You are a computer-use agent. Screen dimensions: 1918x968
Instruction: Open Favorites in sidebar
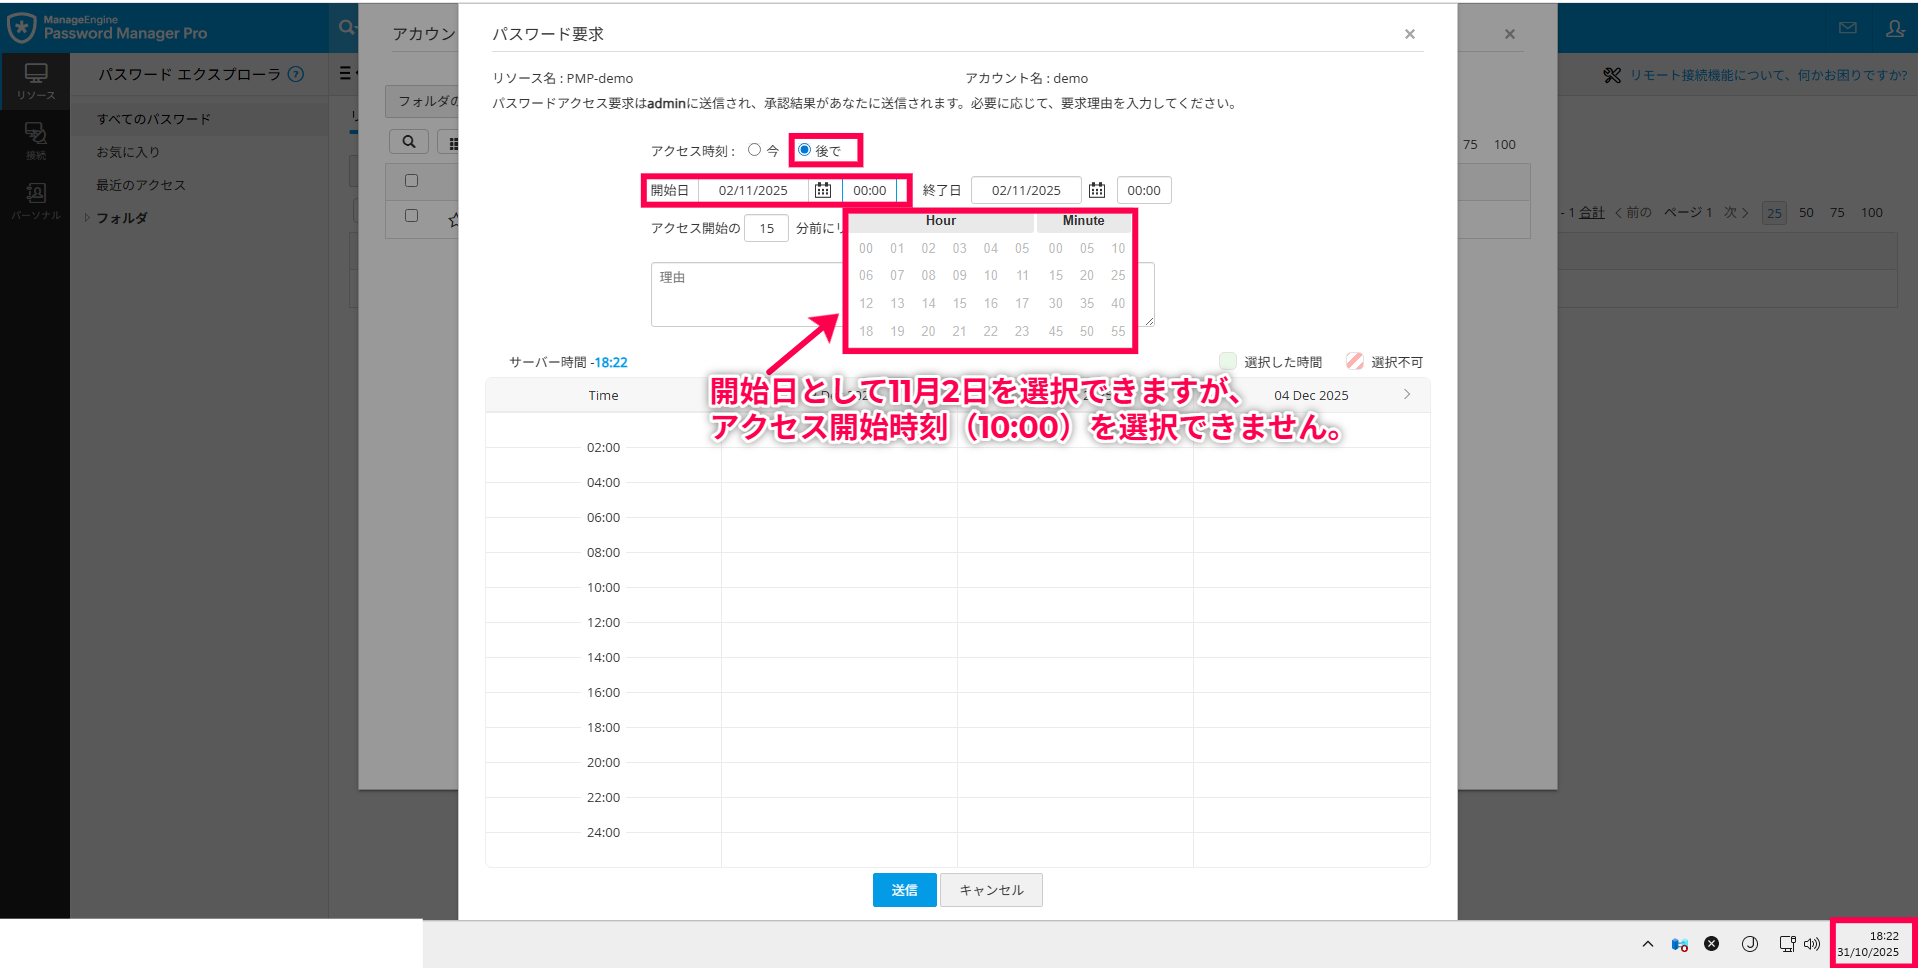pos(128,152)
